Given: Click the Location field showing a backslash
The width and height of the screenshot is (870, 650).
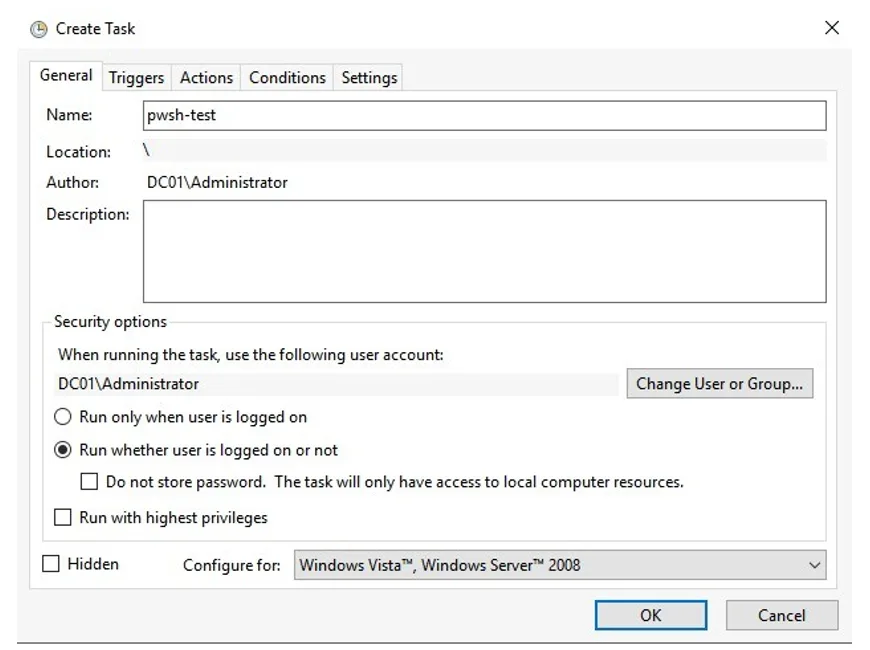Looking at the screenshot, I should coord(484,151).
